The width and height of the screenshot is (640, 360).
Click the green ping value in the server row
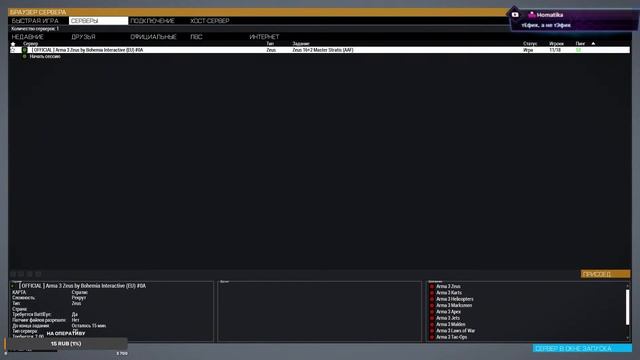tap(578, 50)
